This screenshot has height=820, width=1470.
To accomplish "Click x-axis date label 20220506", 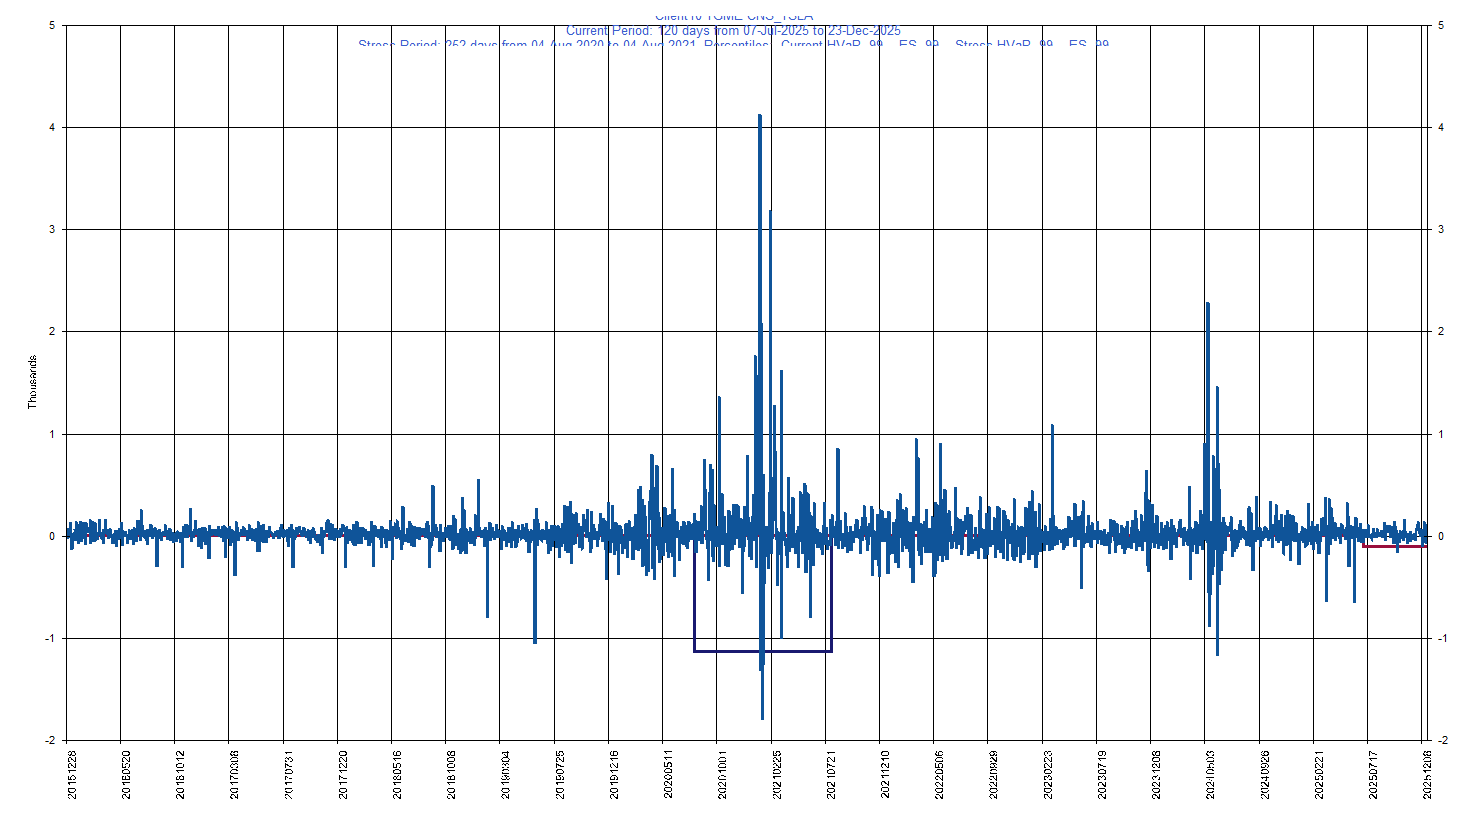I will pyautogui.click(x=938, y=773).
